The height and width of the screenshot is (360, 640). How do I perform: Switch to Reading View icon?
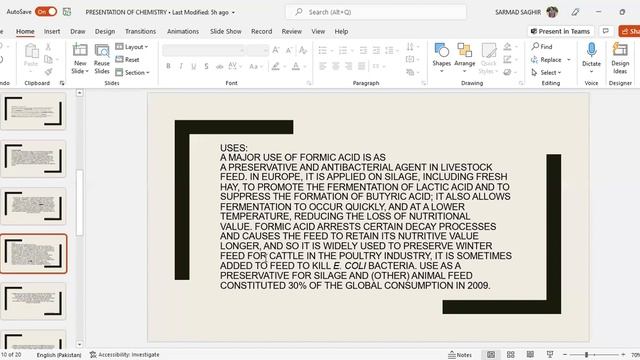(x=530, y=355)
